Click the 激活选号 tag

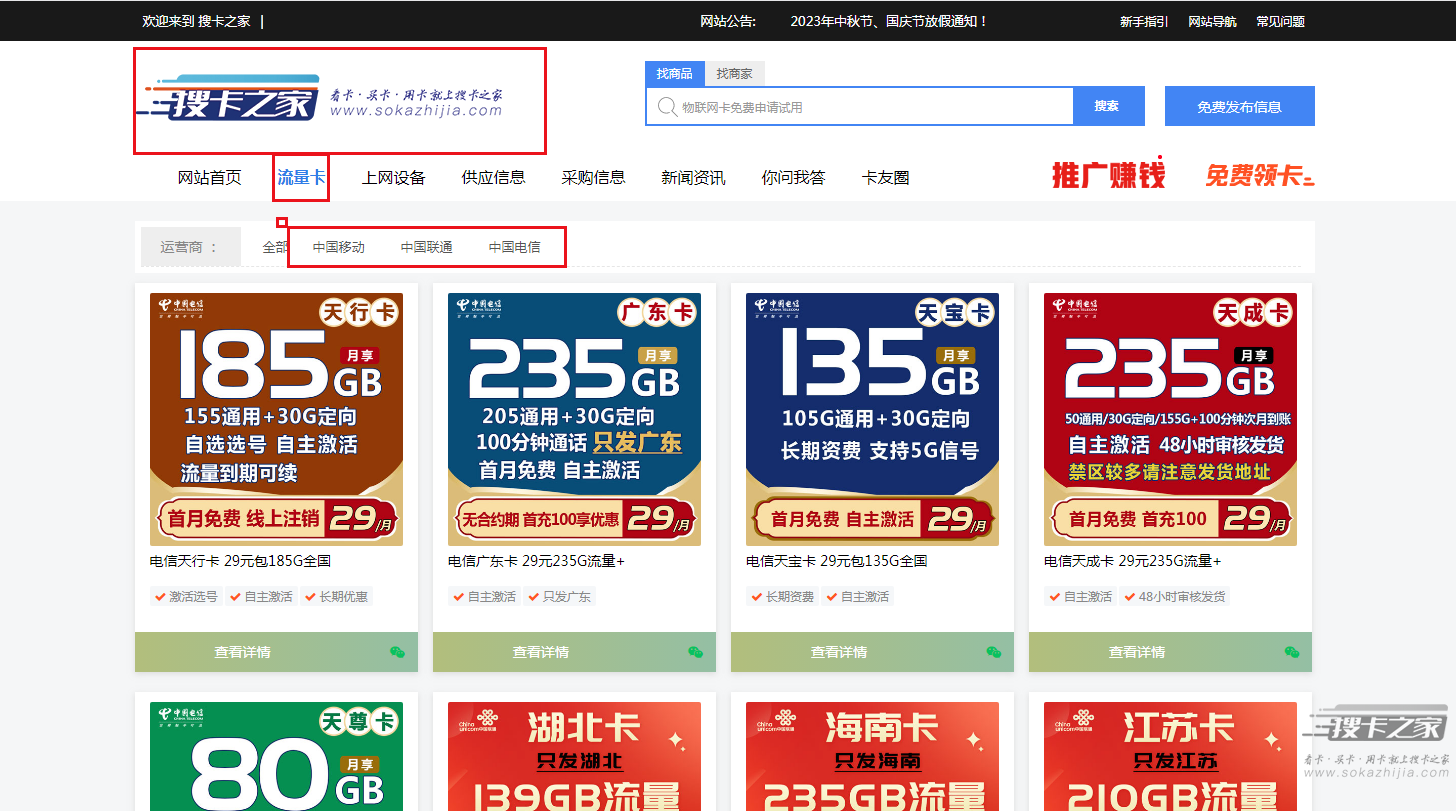coord(185,597)
